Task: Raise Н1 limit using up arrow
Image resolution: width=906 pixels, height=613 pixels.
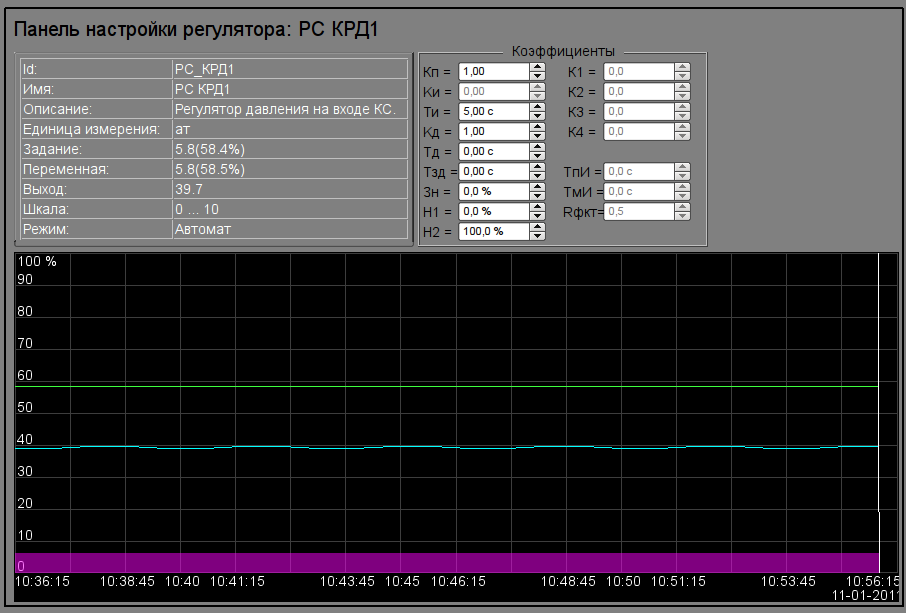Action: point(537,207)
